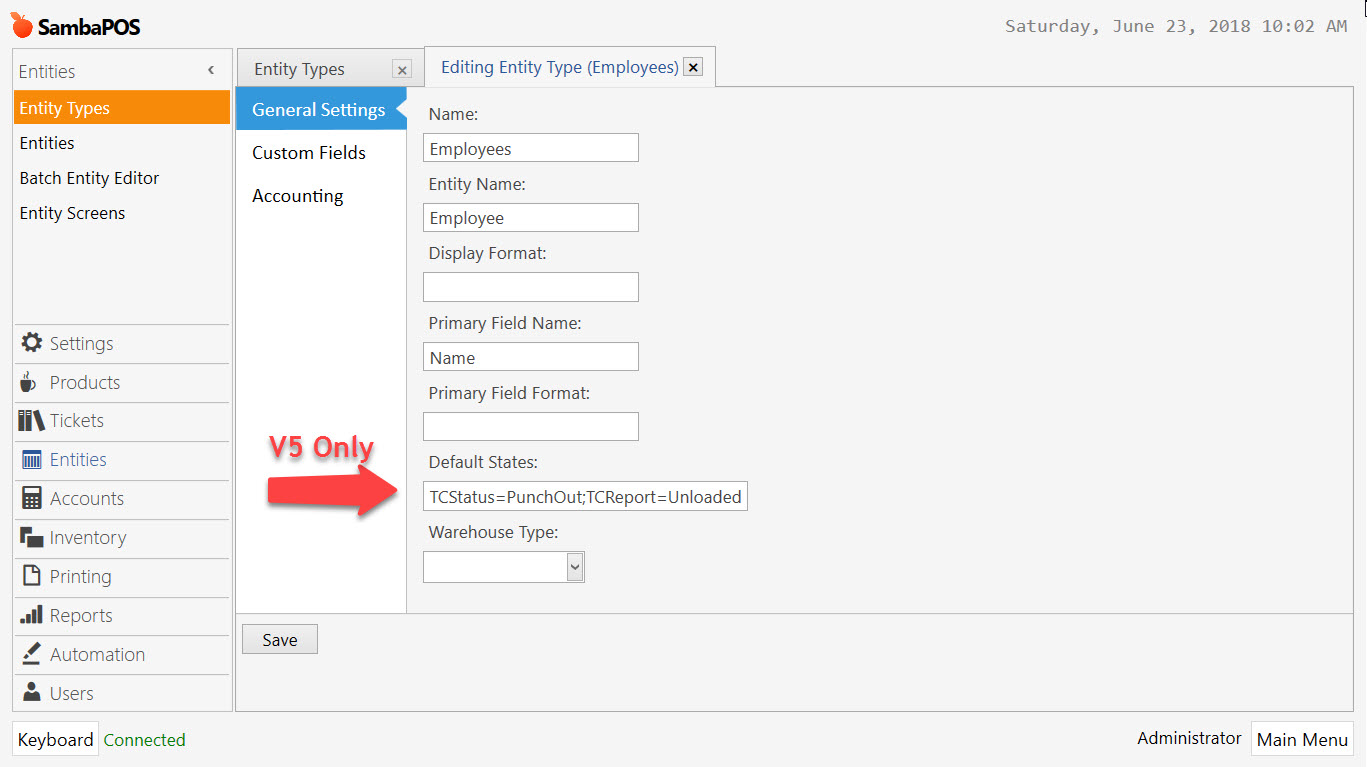Switch to the Custom Fields section
Screen dimensions: 1367x767
pos(308,152)
